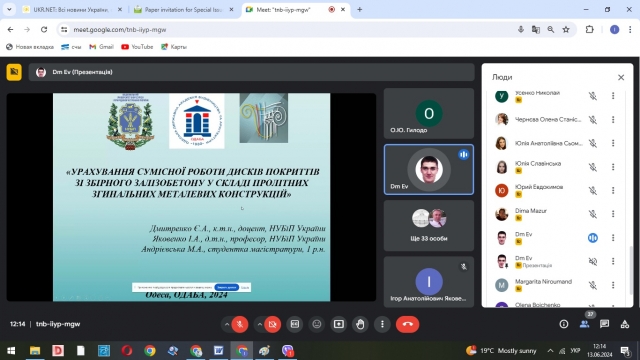Click the People panel scrollbar
The width and height of the screenshot is (640, 360).
click(631, 269)
